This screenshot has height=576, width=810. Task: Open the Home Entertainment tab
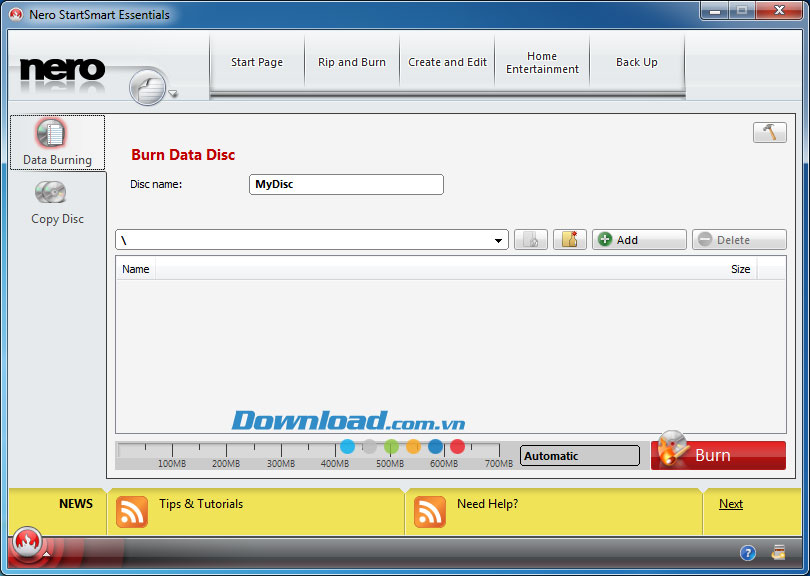click(x=542, y=63)
